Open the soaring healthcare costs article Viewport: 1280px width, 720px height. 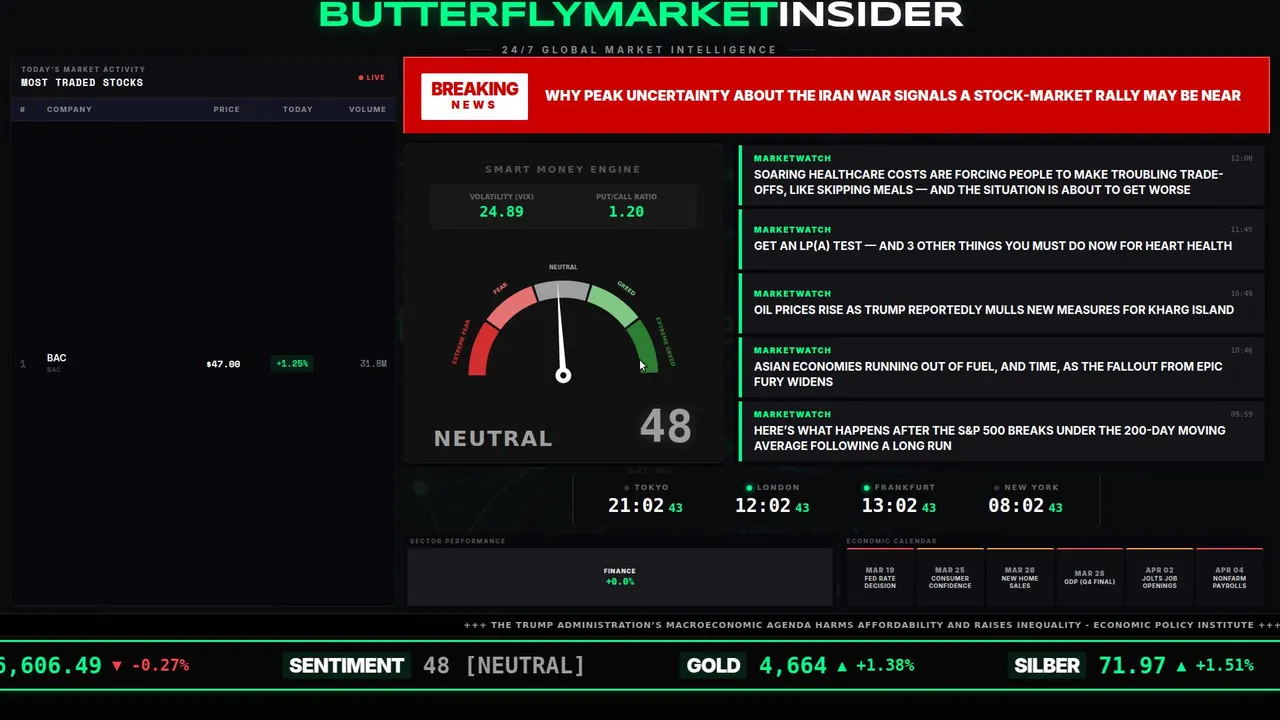point(1002,175)
